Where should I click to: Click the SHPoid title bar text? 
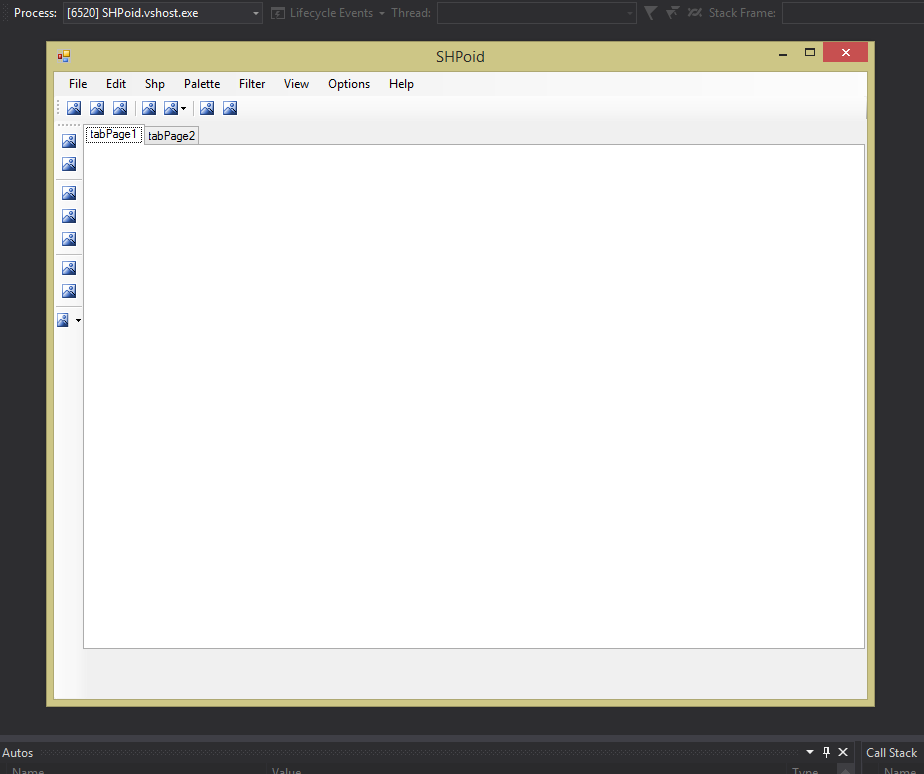tap(460, 57)
